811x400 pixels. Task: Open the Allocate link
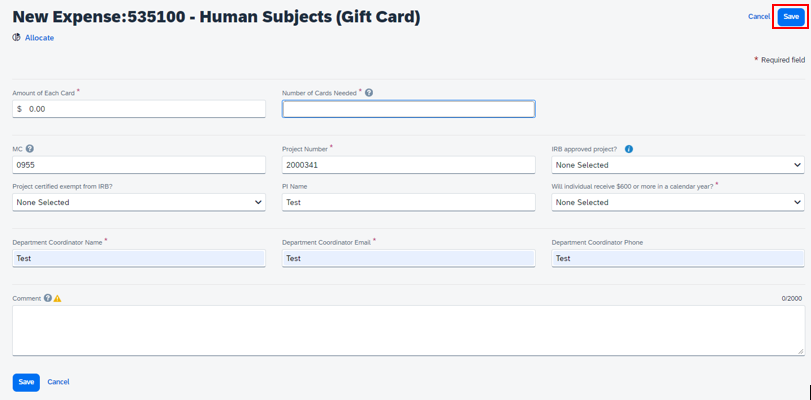click(x=39, y=38)
